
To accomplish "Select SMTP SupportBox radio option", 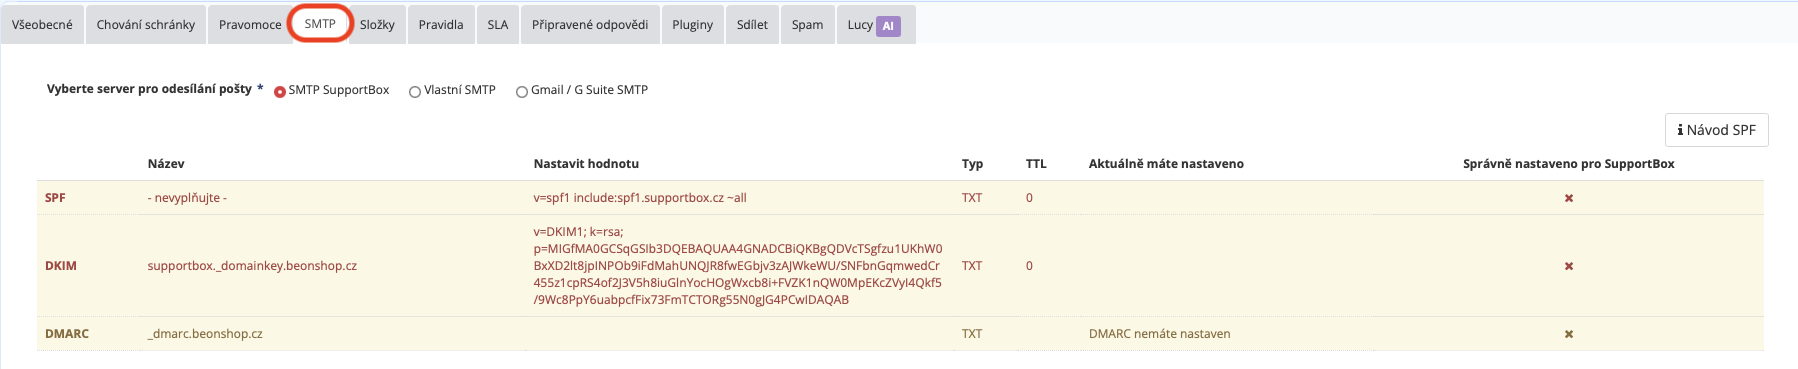I will (280, 91).
